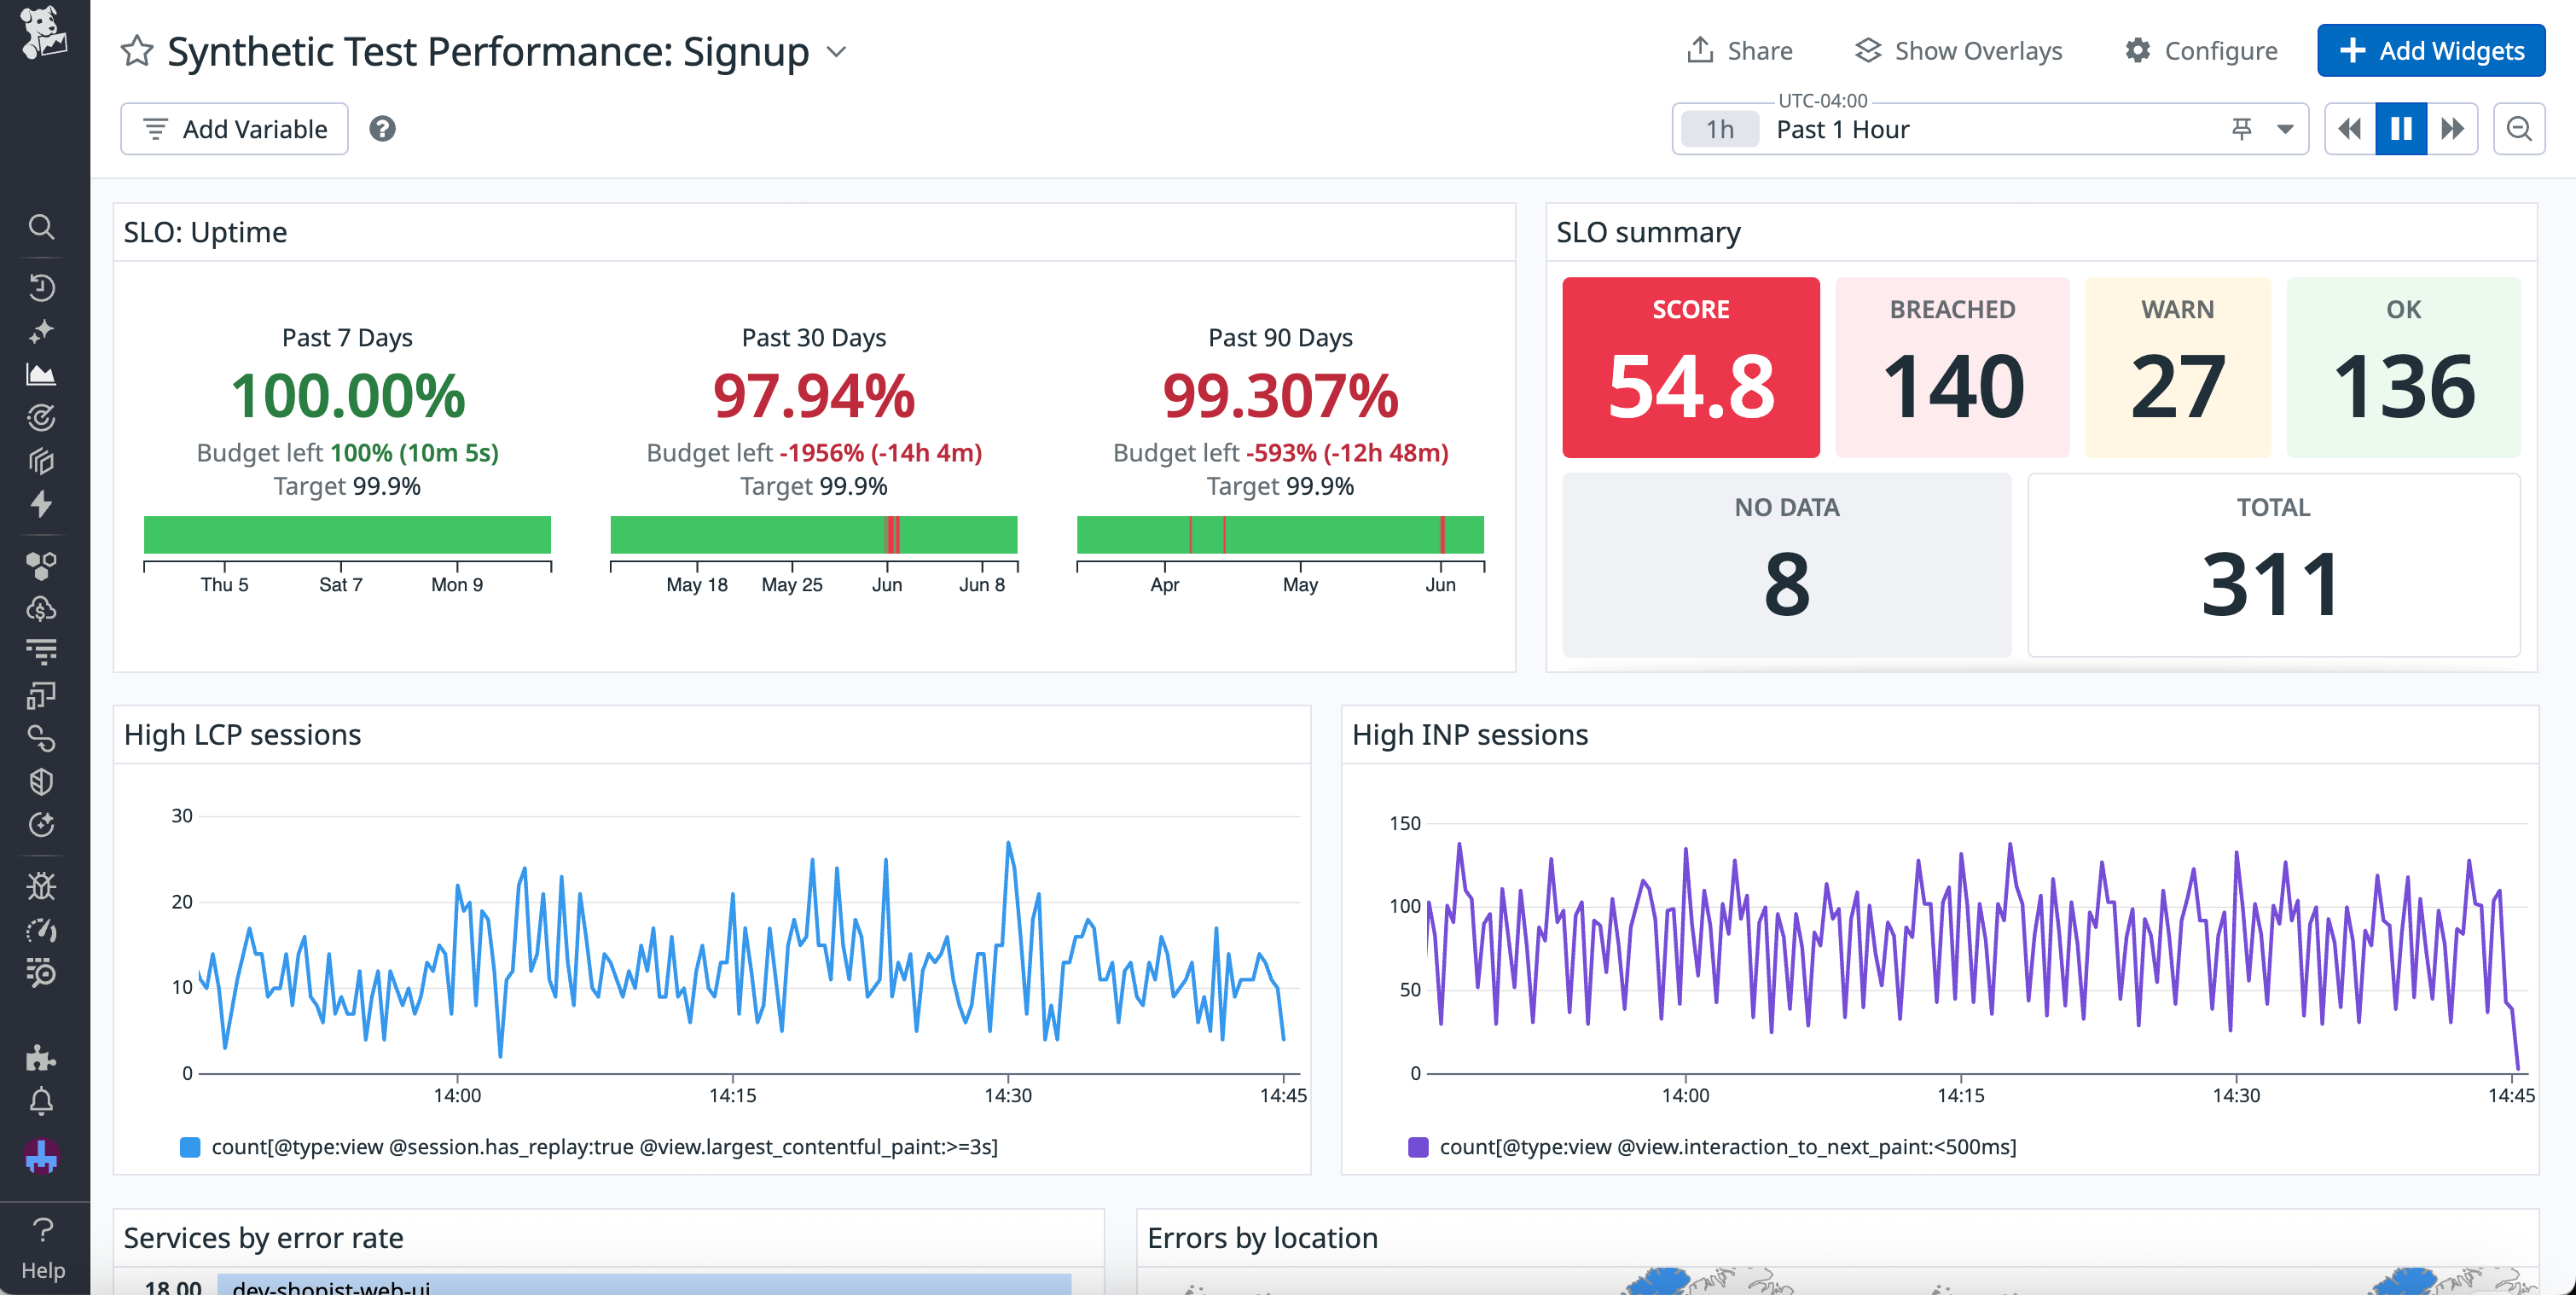Toggle Show Overlays
Image resolution: width=2576 pixels, height=1295 pixels.
tap(1958, 50)
